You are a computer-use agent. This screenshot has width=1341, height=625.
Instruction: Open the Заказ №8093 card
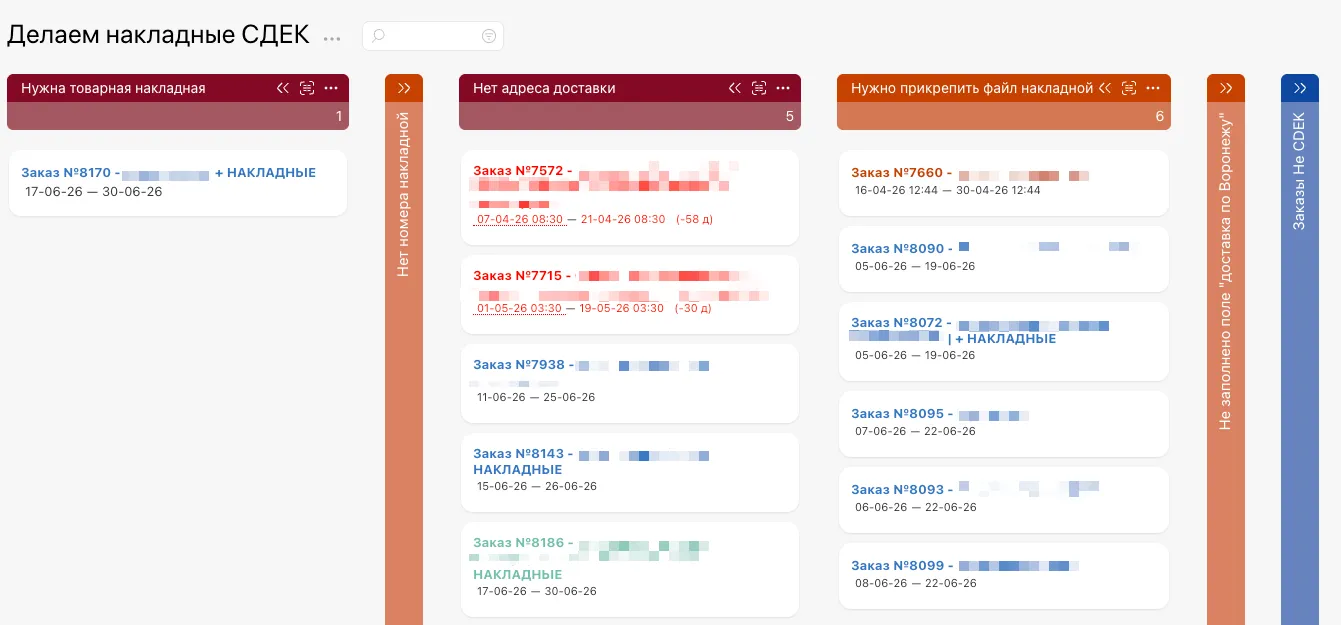(x=1004, y=499)
